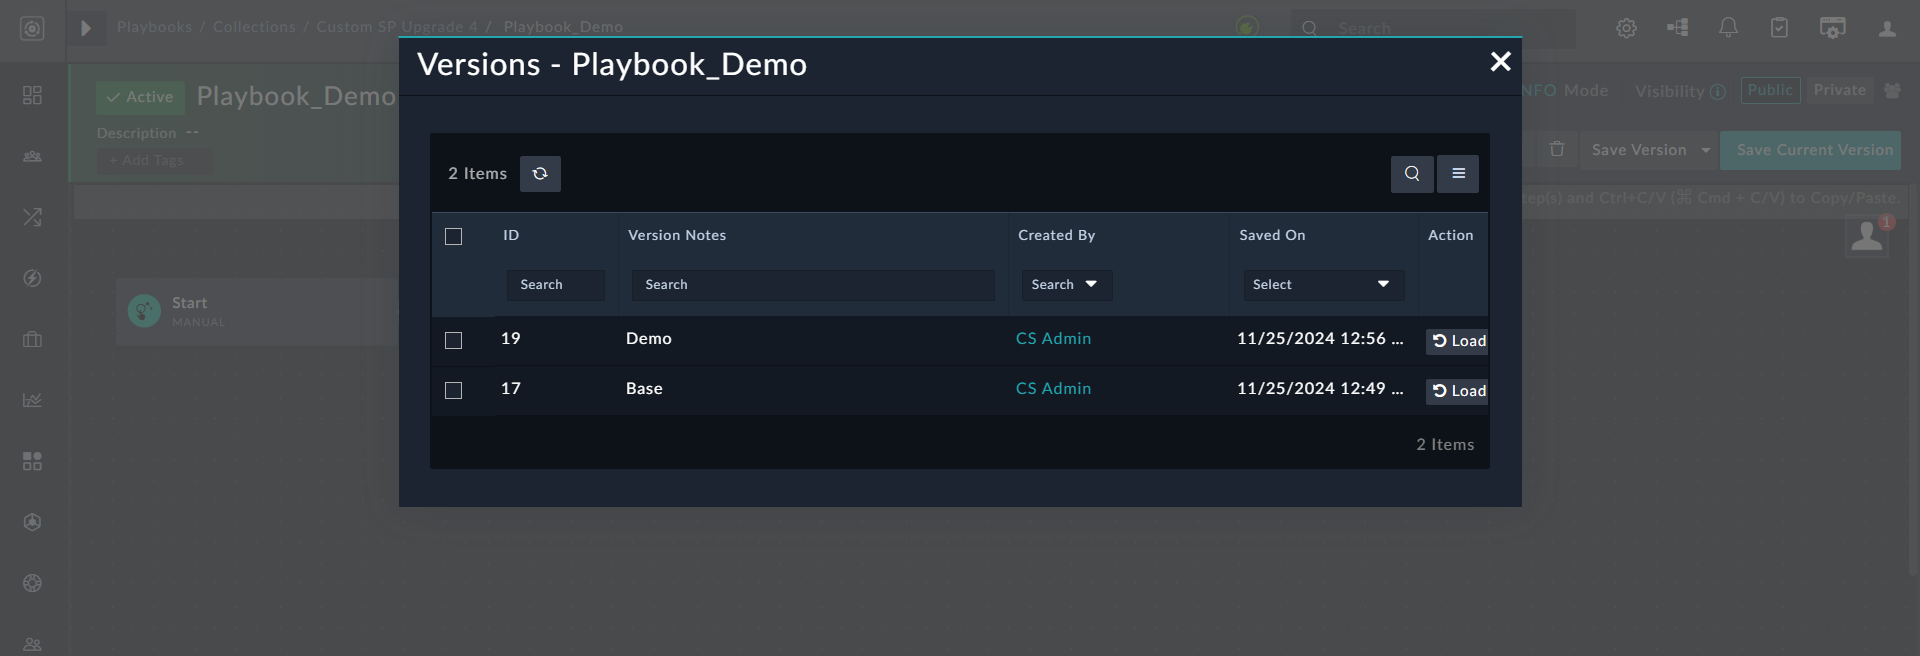Open briefcase sidebar icon

tap(33, 339)
